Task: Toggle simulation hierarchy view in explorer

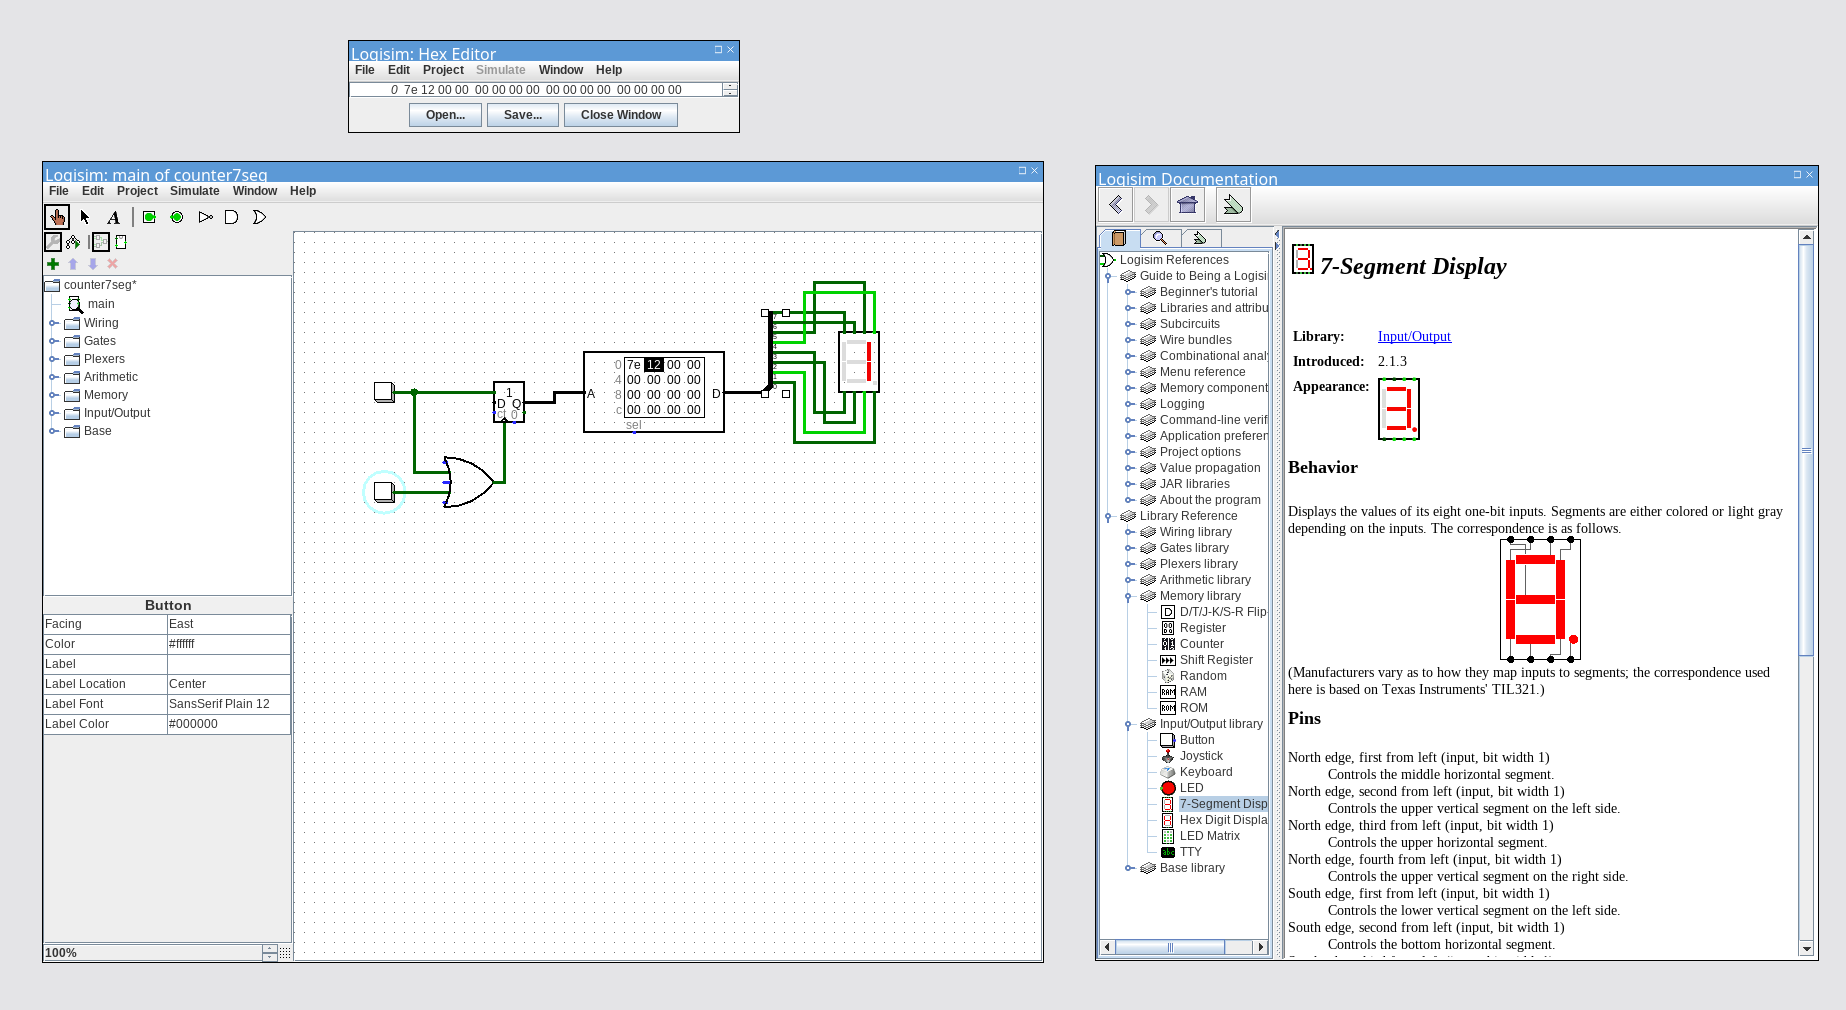Action: (73, 242)
